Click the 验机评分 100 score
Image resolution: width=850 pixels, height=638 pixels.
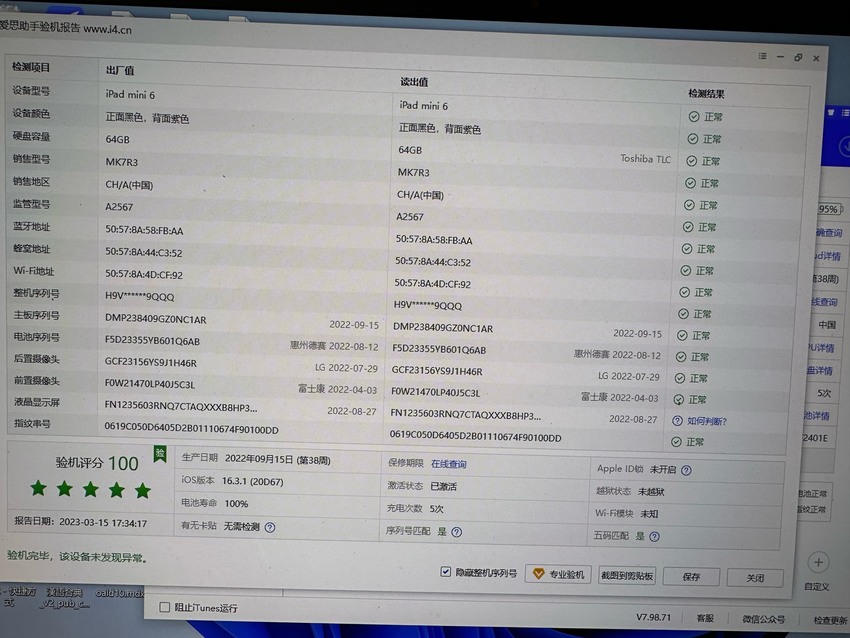tap(97, 463)
